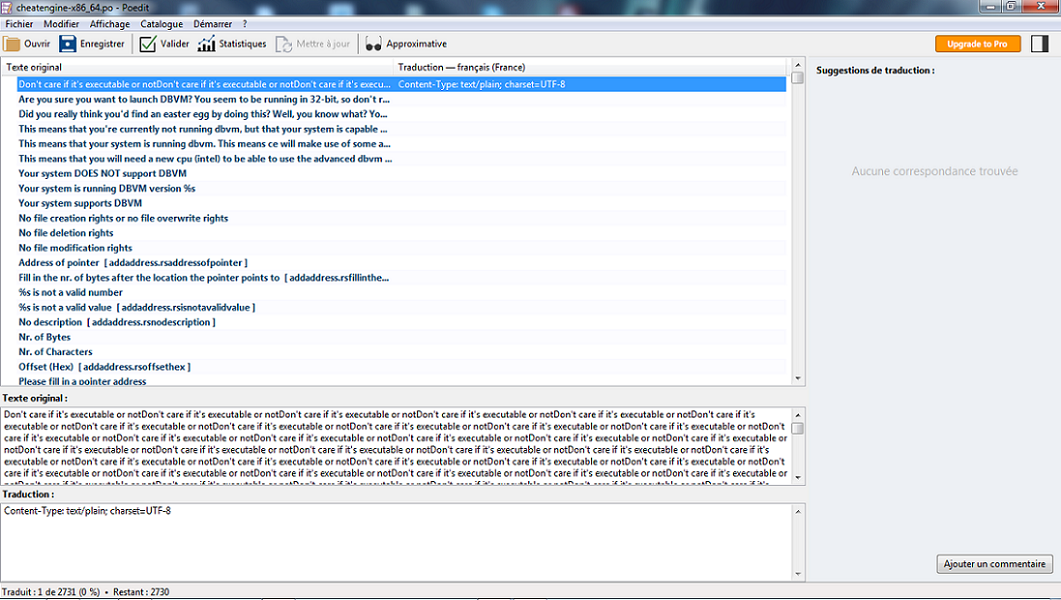Sort by Traduction — français column header
This screenshot has height=600, width=1061.
(x=461, y=67)
